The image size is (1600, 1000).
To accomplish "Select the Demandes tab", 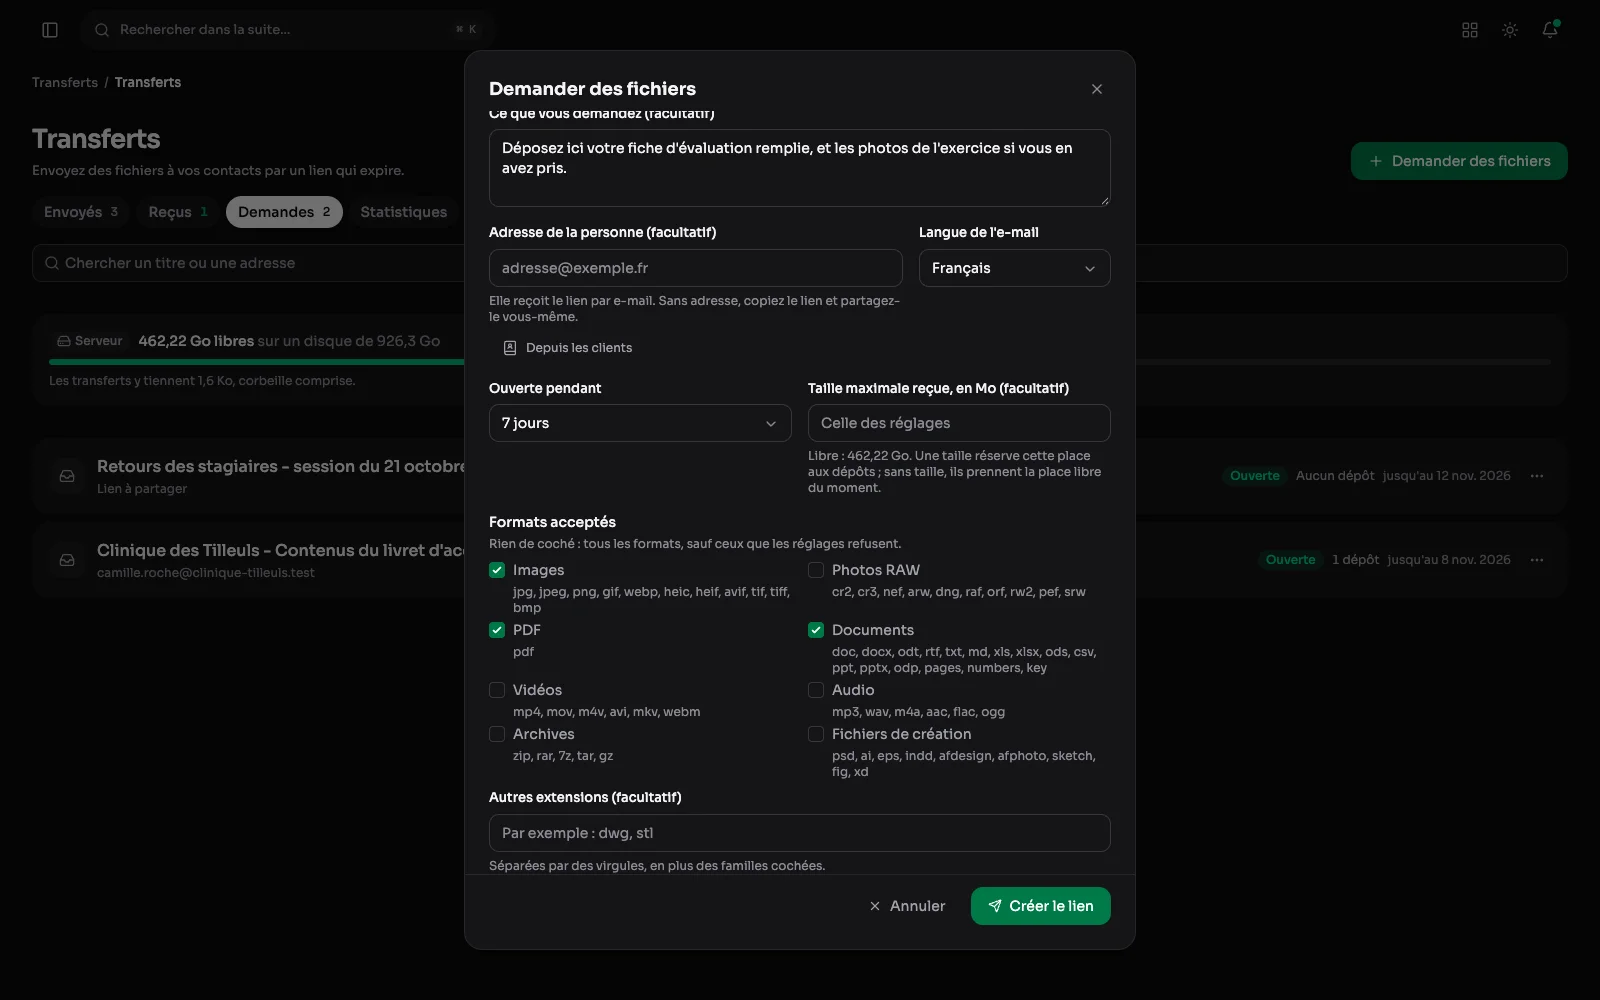I will [284, 212].
